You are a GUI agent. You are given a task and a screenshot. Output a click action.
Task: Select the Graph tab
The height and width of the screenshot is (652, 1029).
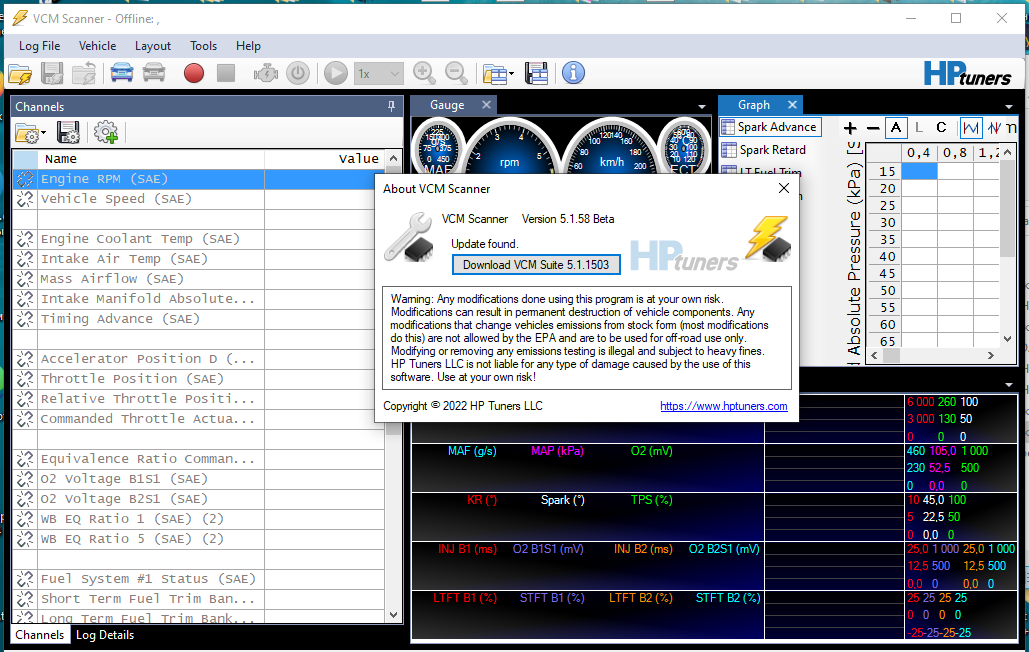[753, 105]
